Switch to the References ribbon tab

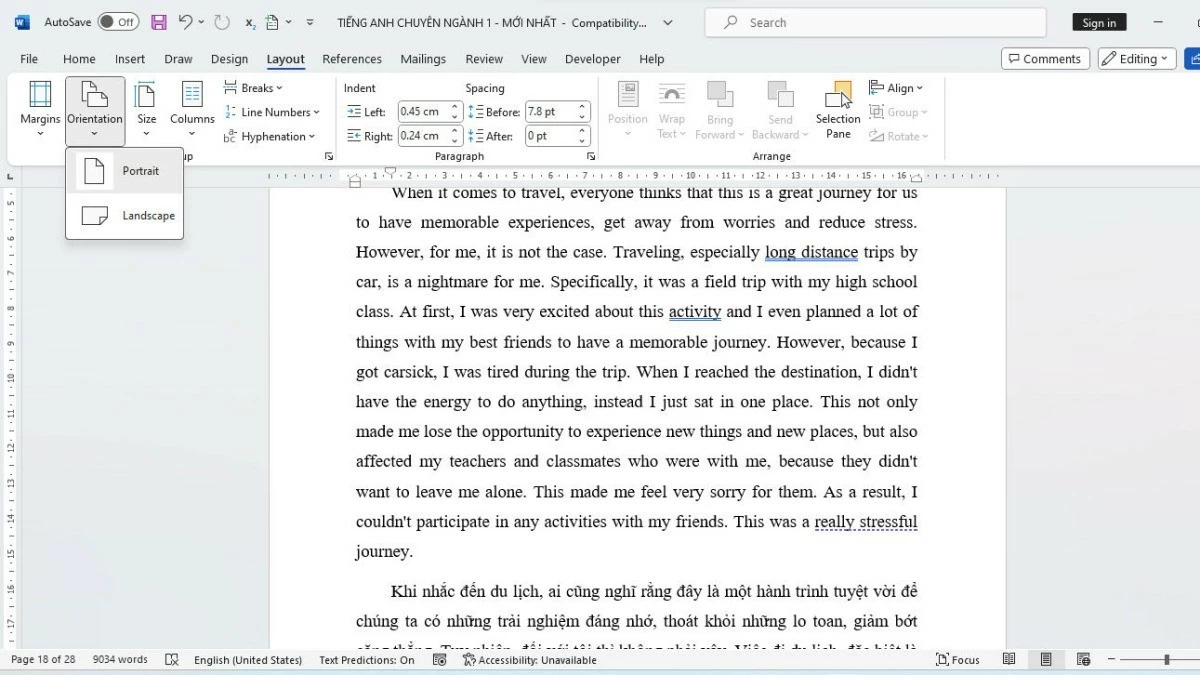(352, 59)
